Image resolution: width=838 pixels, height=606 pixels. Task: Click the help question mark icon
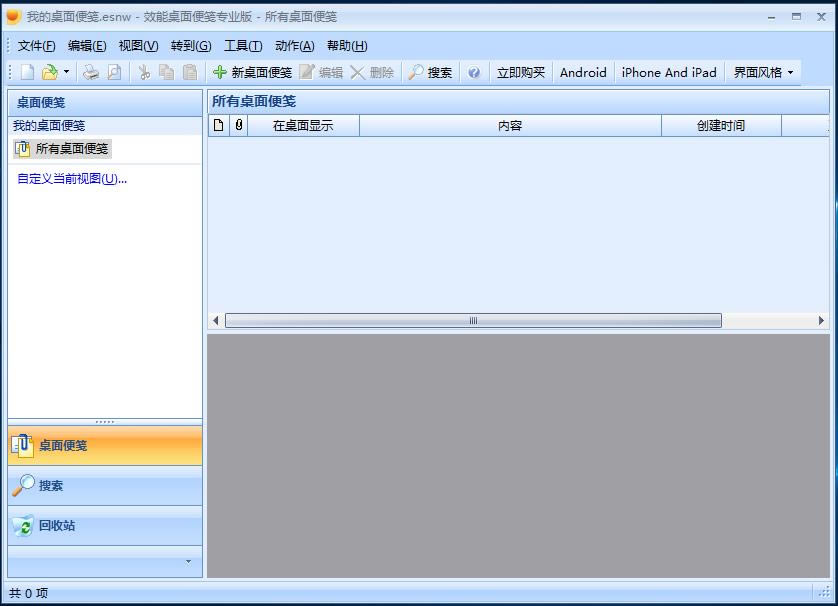474,72
